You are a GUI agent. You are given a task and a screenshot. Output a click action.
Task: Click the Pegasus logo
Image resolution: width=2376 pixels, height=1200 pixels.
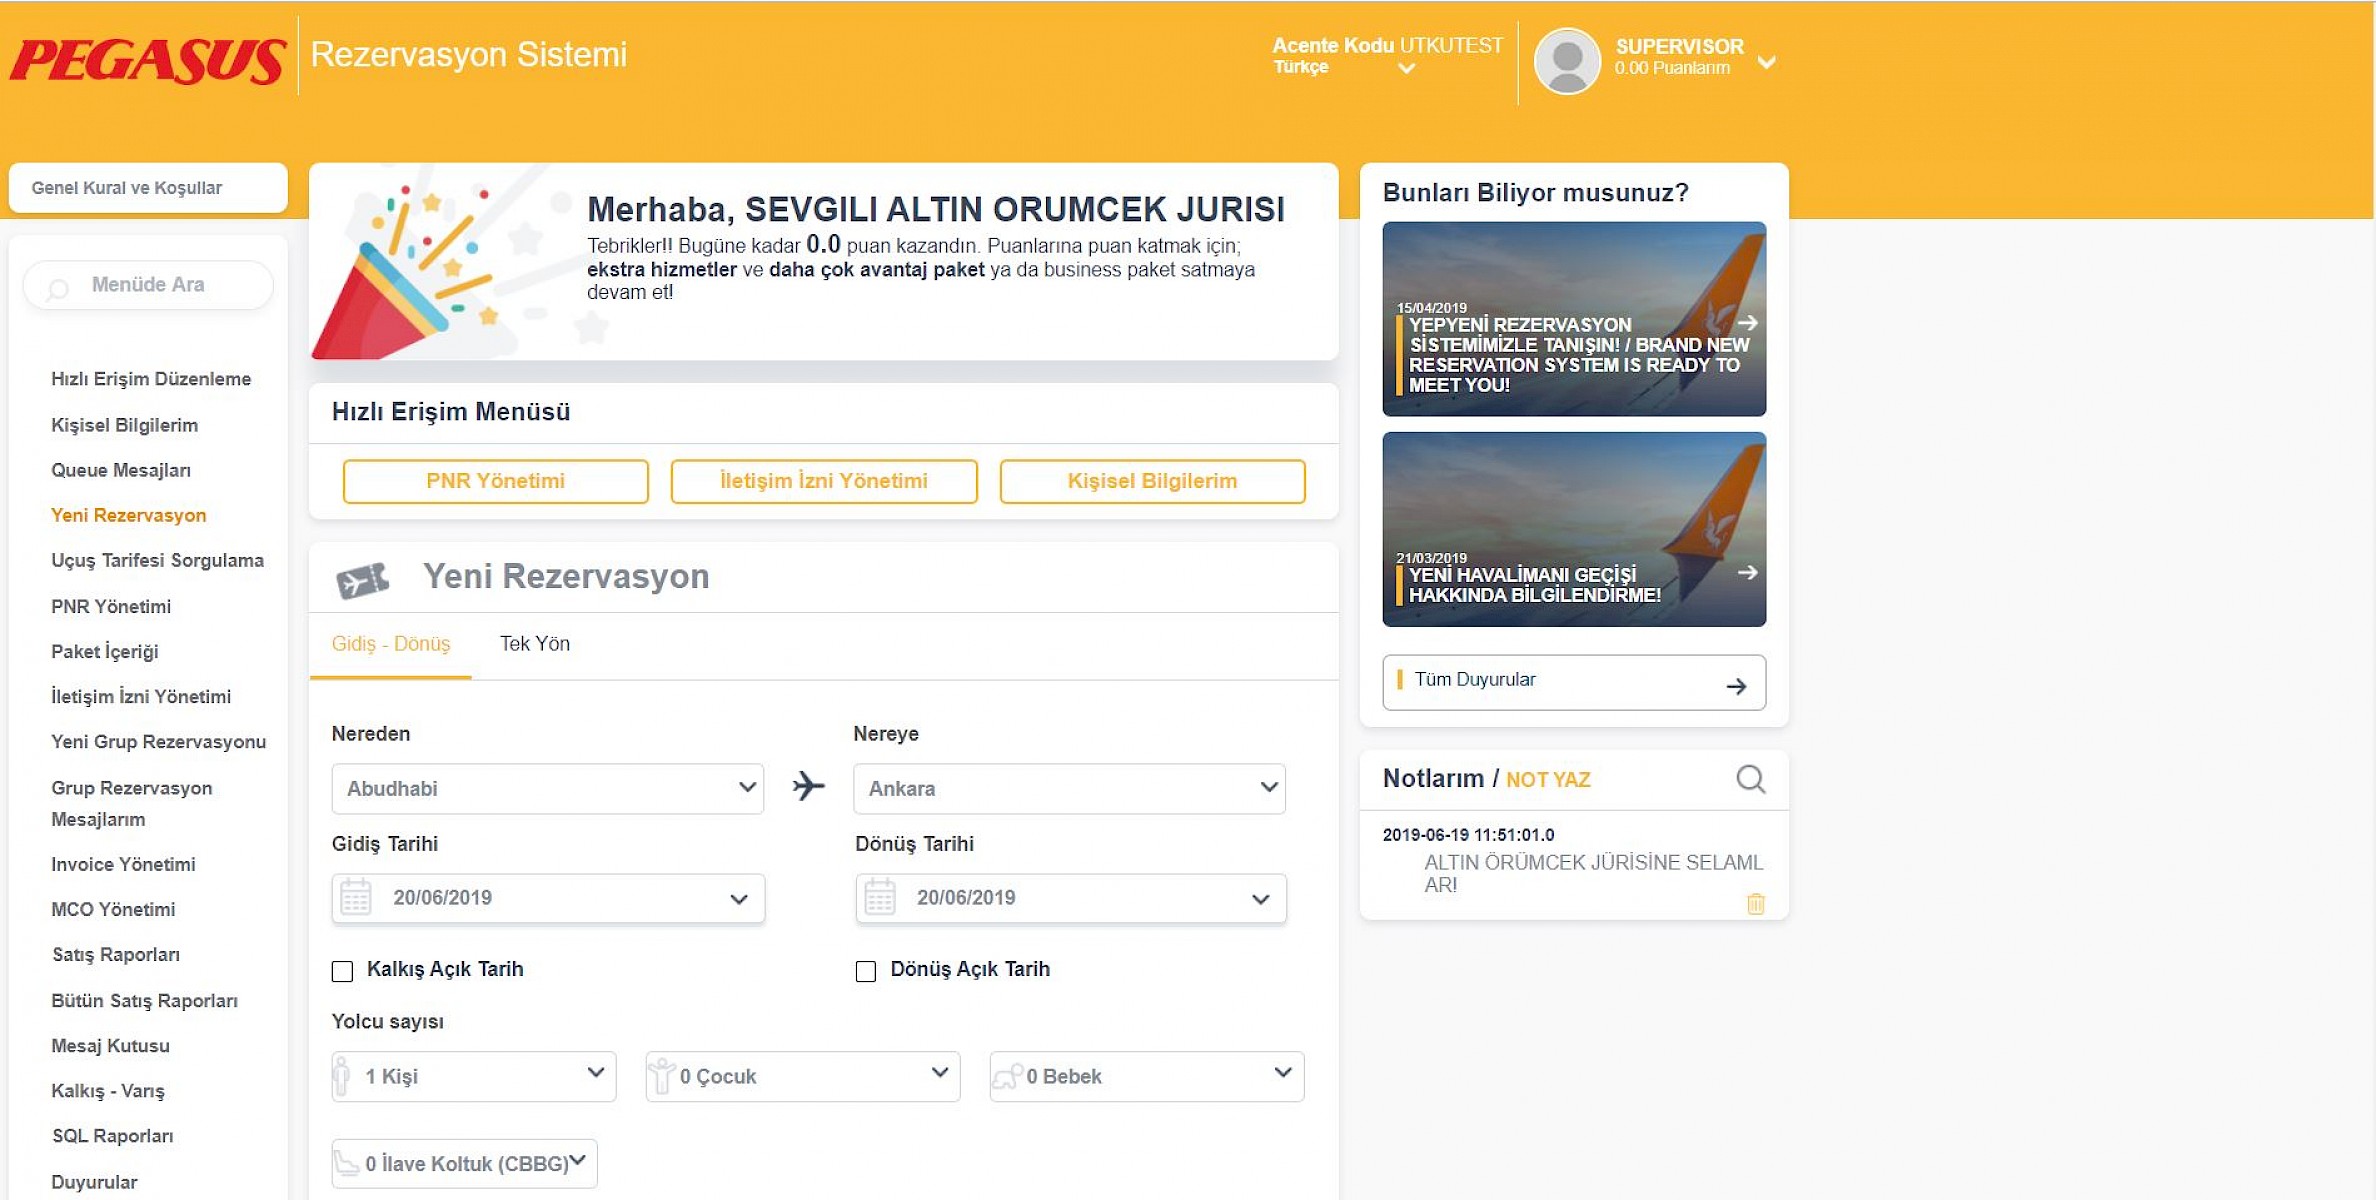coord(148,60)
